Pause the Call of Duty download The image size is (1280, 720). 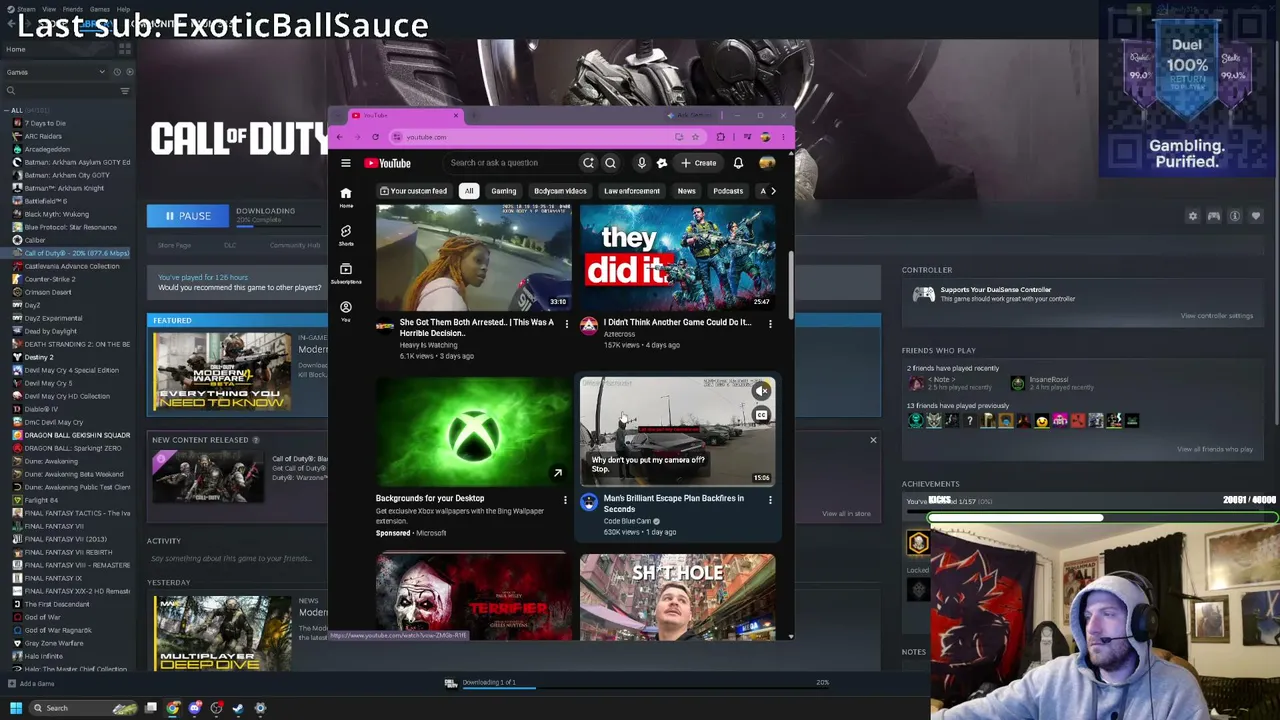[x=188, y=216]
